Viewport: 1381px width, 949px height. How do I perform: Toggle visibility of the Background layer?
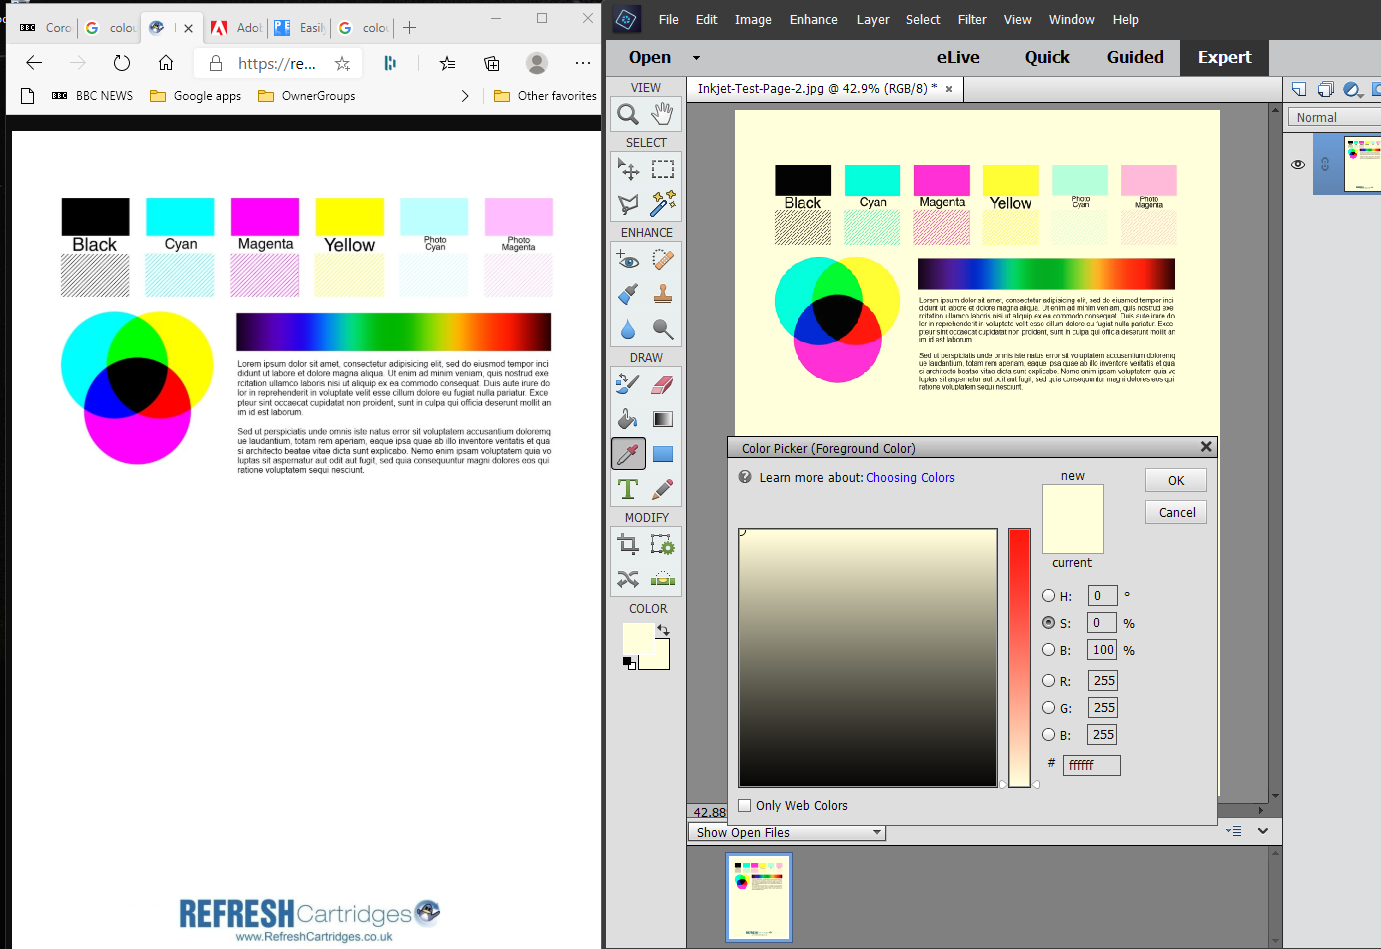click(1297, 164)
